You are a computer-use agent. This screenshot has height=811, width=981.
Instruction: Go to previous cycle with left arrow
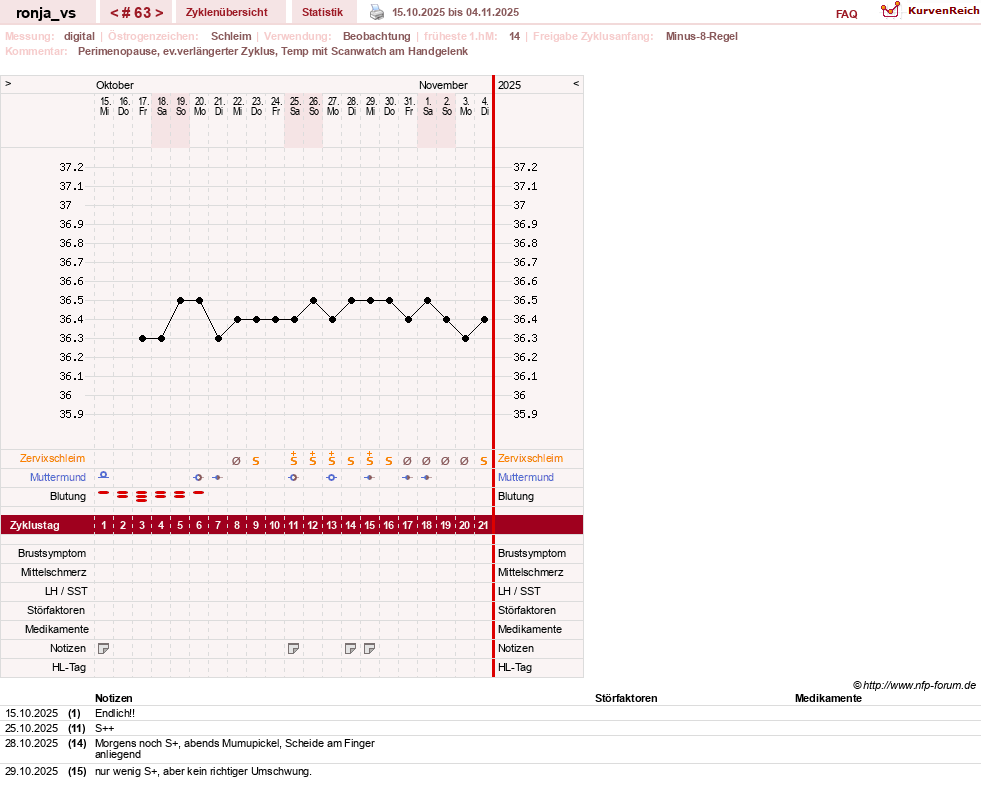click(114, 13)
